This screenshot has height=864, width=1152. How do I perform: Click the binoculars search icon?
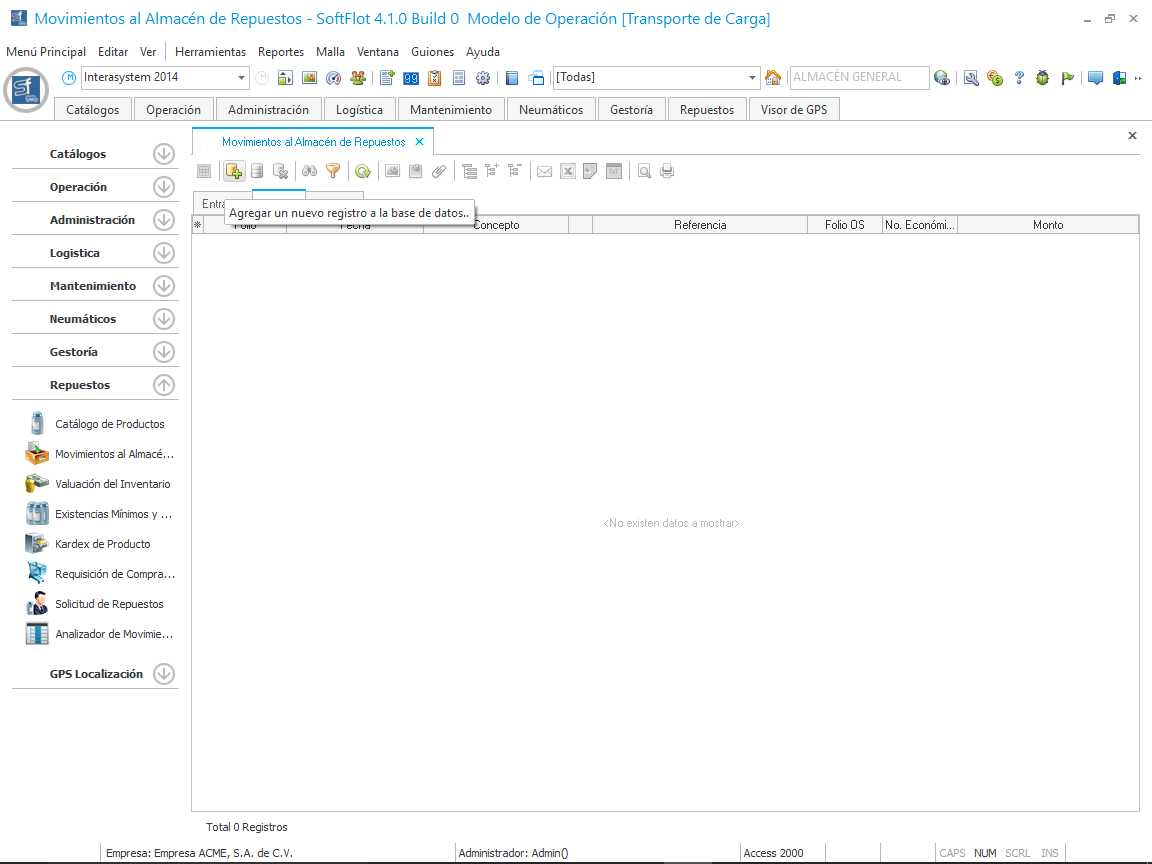click(x=310, y=171)
